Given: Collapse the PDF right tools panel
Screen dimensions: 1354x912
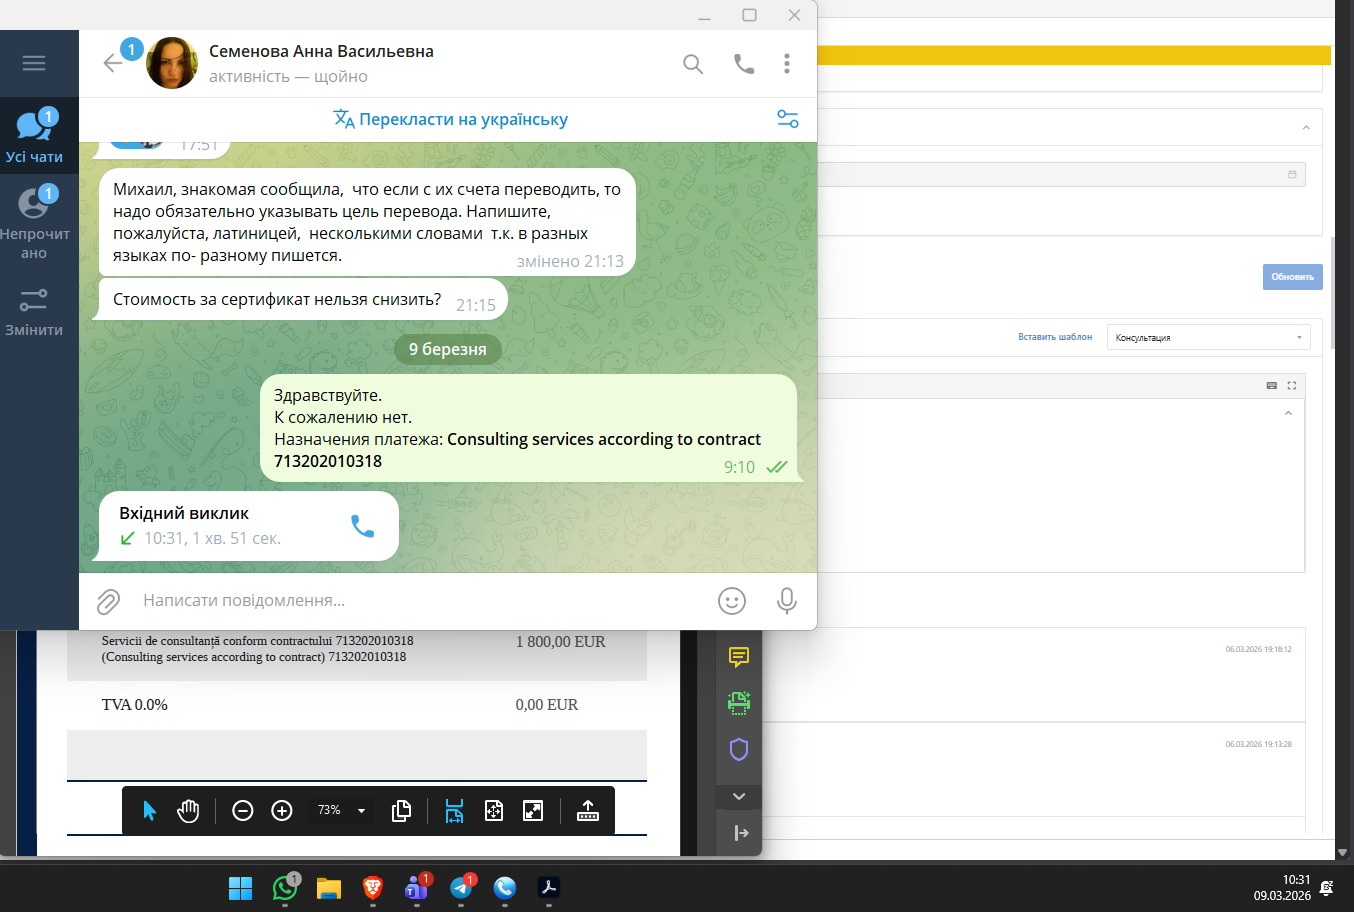Looking at the screenshot, I should click(741, 833).
